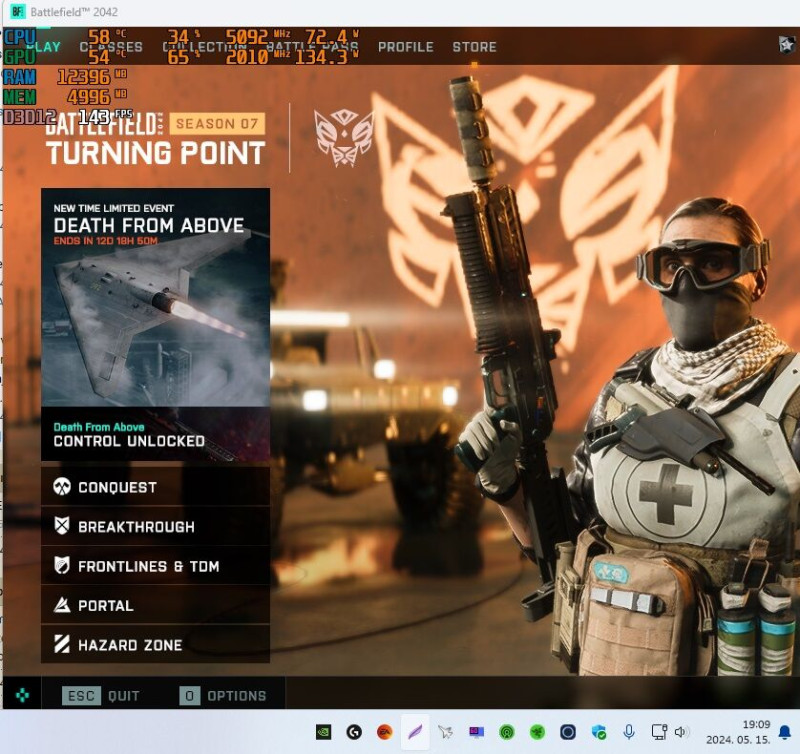Screen dimensions: 800x754
Task: Open the player emblem icon top right
Action: (x=787, y=45)
